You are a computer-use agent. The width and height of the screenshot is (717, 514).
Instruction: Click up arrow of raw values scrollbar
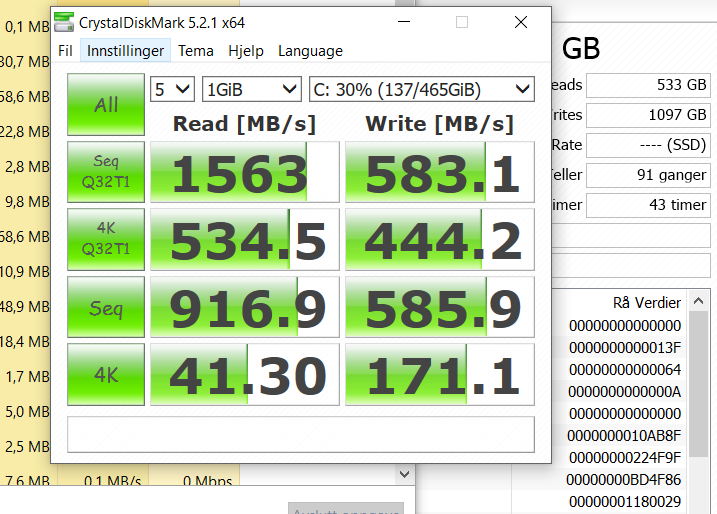(x=698, y=301)
